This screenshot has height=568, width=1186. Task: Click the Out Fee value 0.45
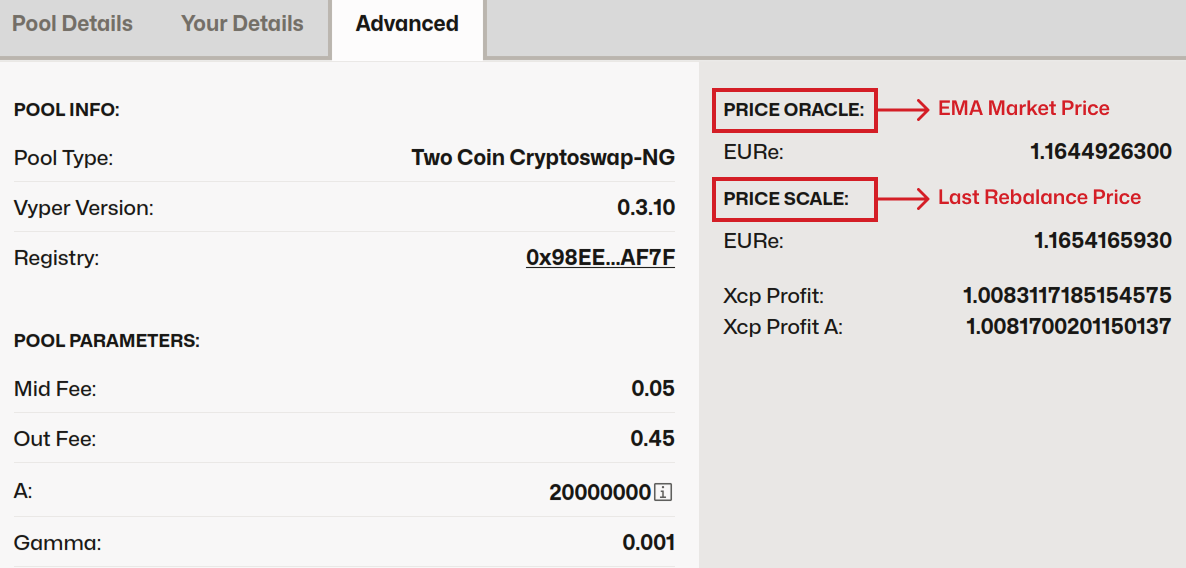click(x=652, y=438)
